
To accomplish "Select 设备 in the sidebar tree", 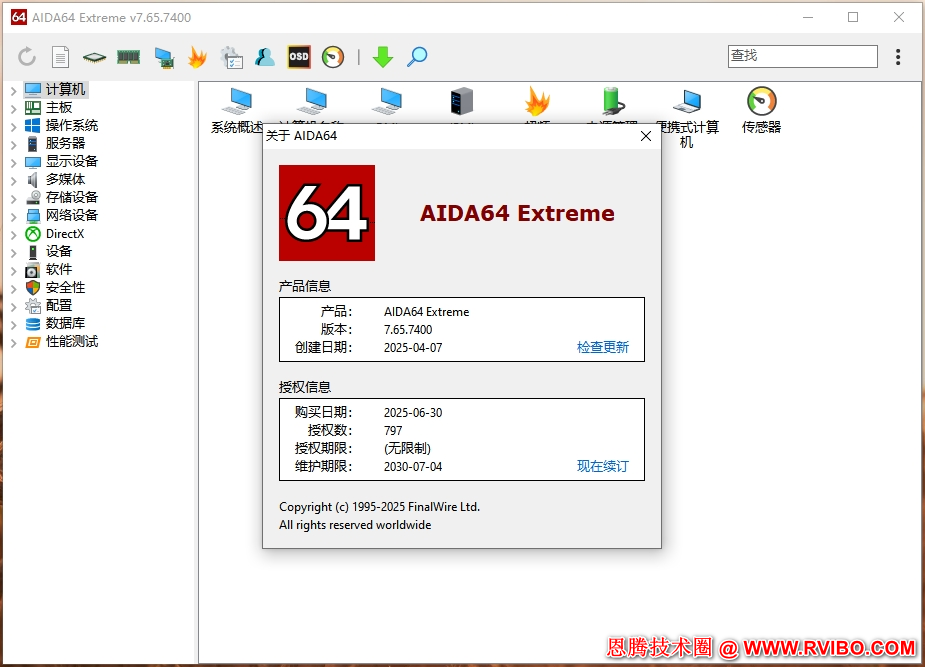I will tap(48, 251).
